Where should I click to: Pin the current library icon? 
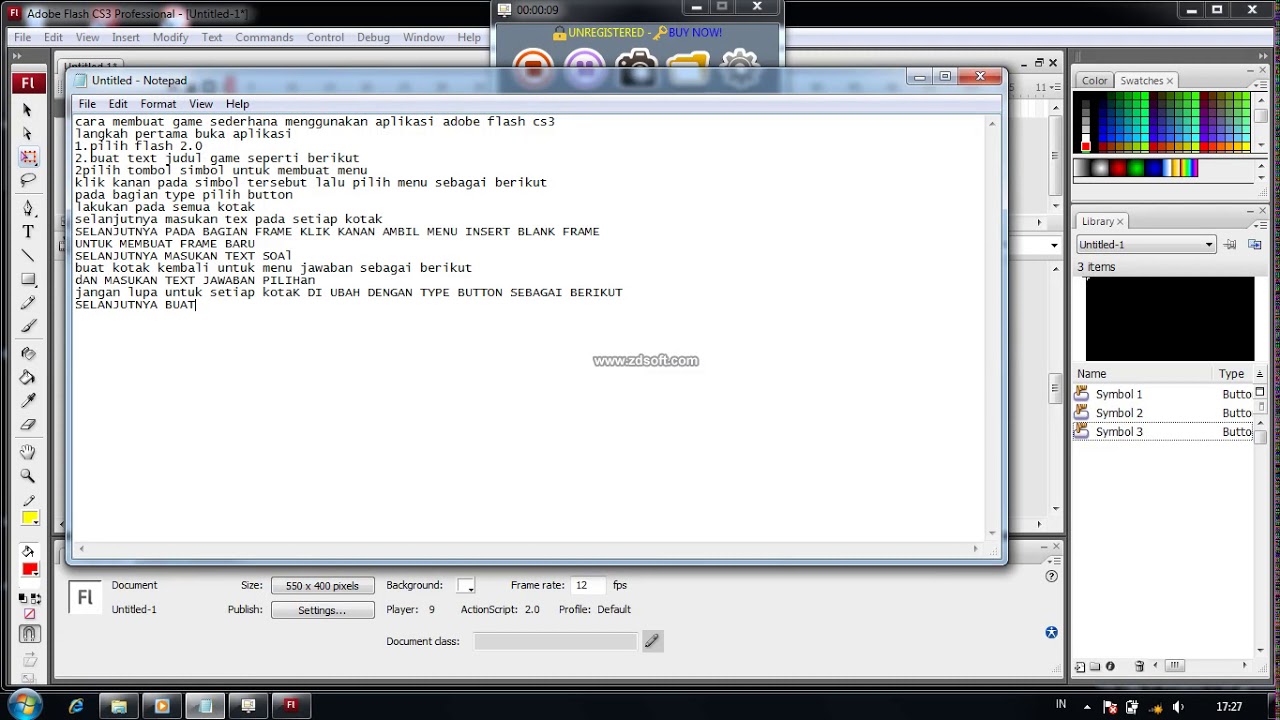pyautogui.click(x=1231, y=244)
